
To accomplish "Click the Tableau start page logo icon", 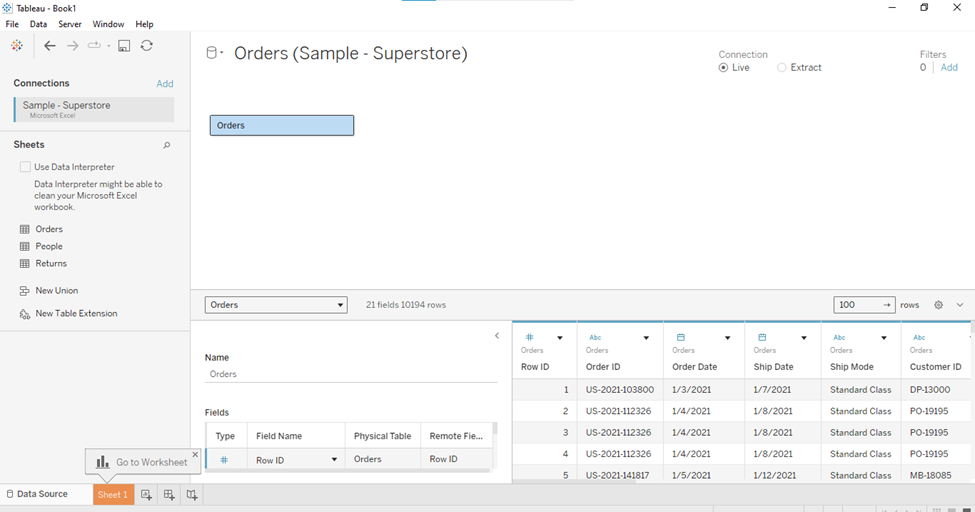I will click(17, 45).
